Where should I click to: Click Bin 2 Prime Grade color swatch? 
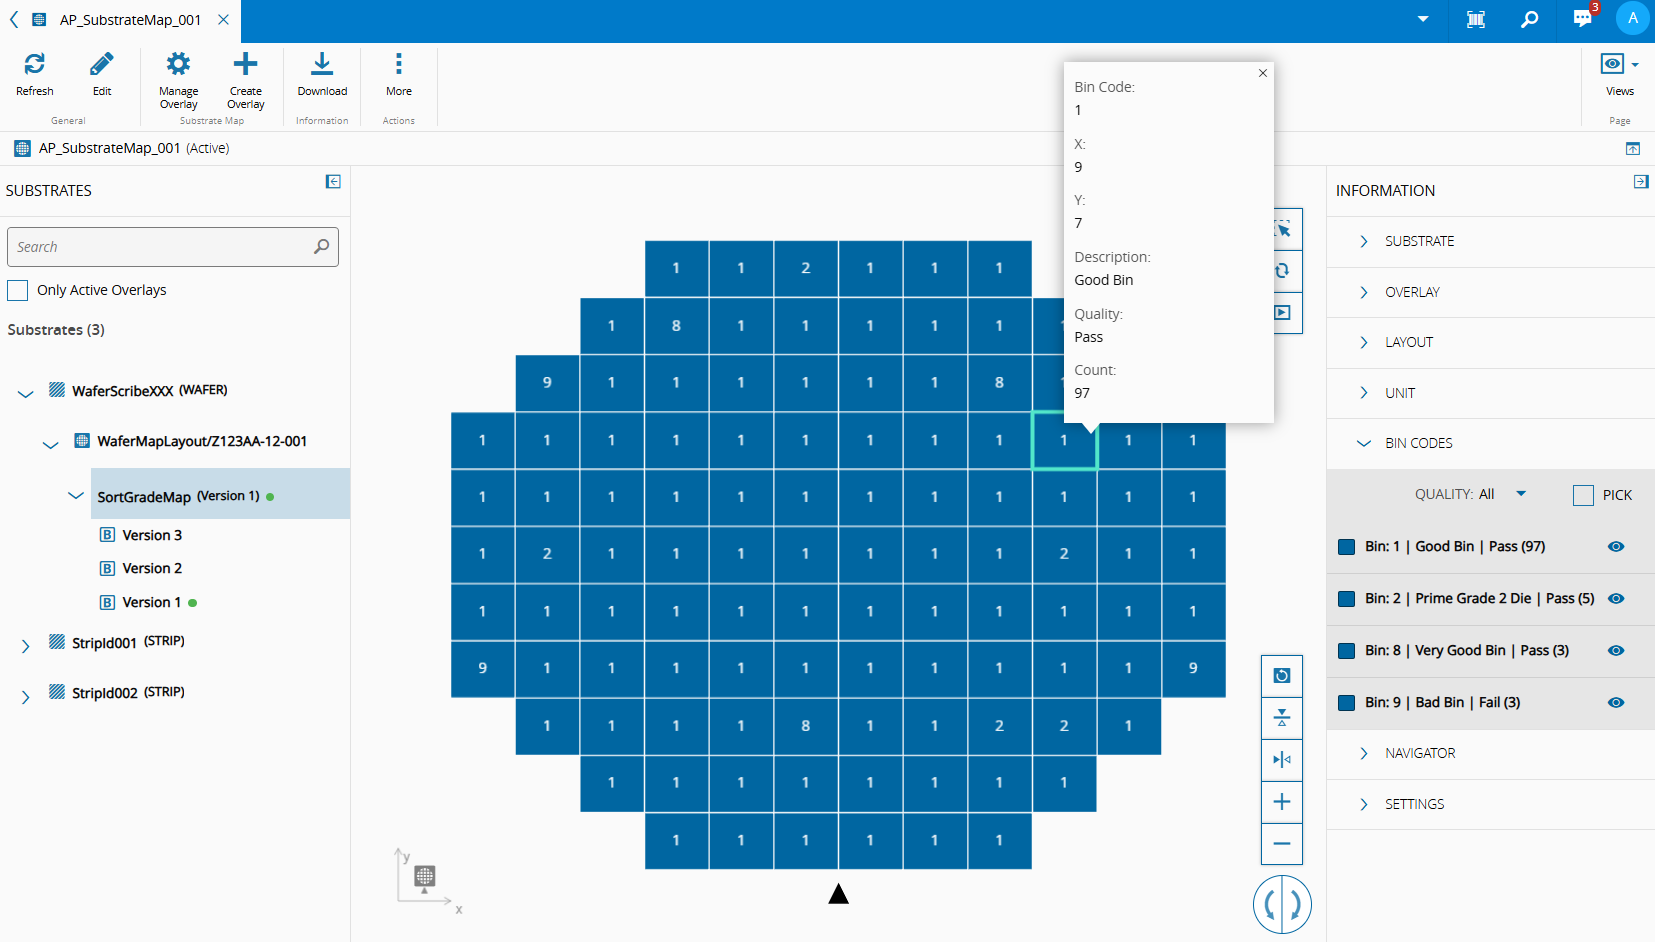pos(1346,599)
